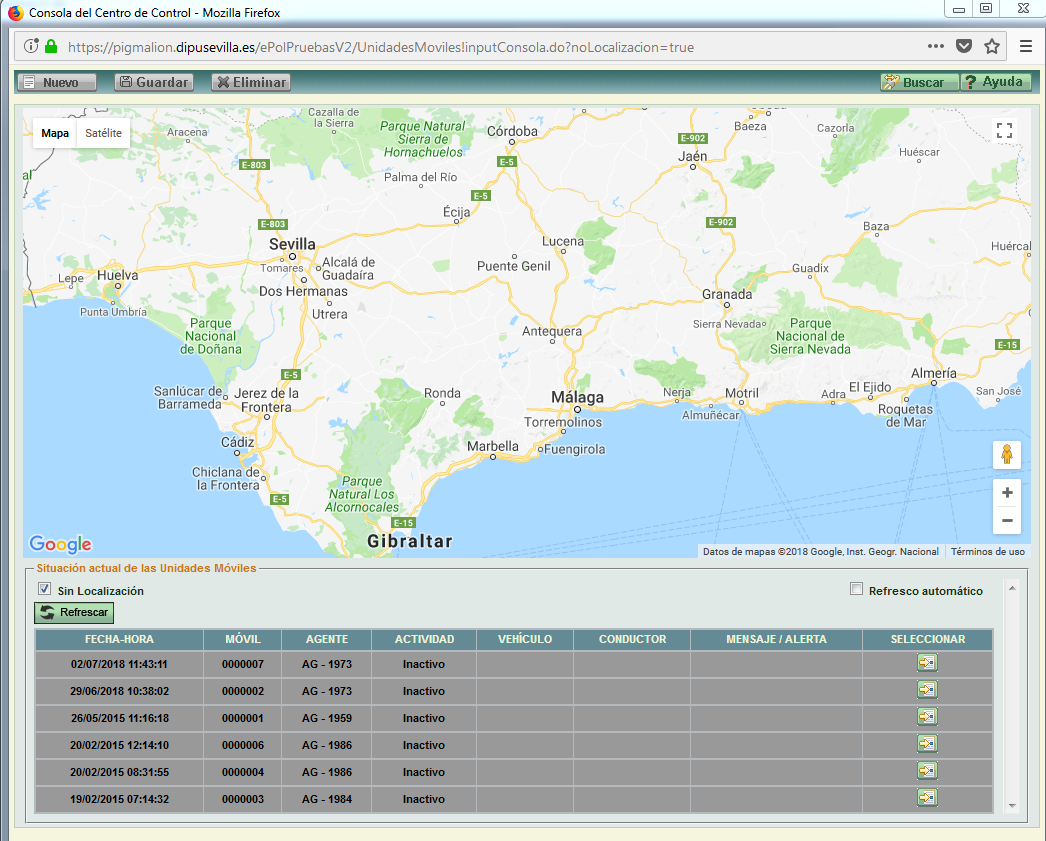Click Guardar to save
The height and width of the screenshot is (841, 1046).
tap(153, 83)
